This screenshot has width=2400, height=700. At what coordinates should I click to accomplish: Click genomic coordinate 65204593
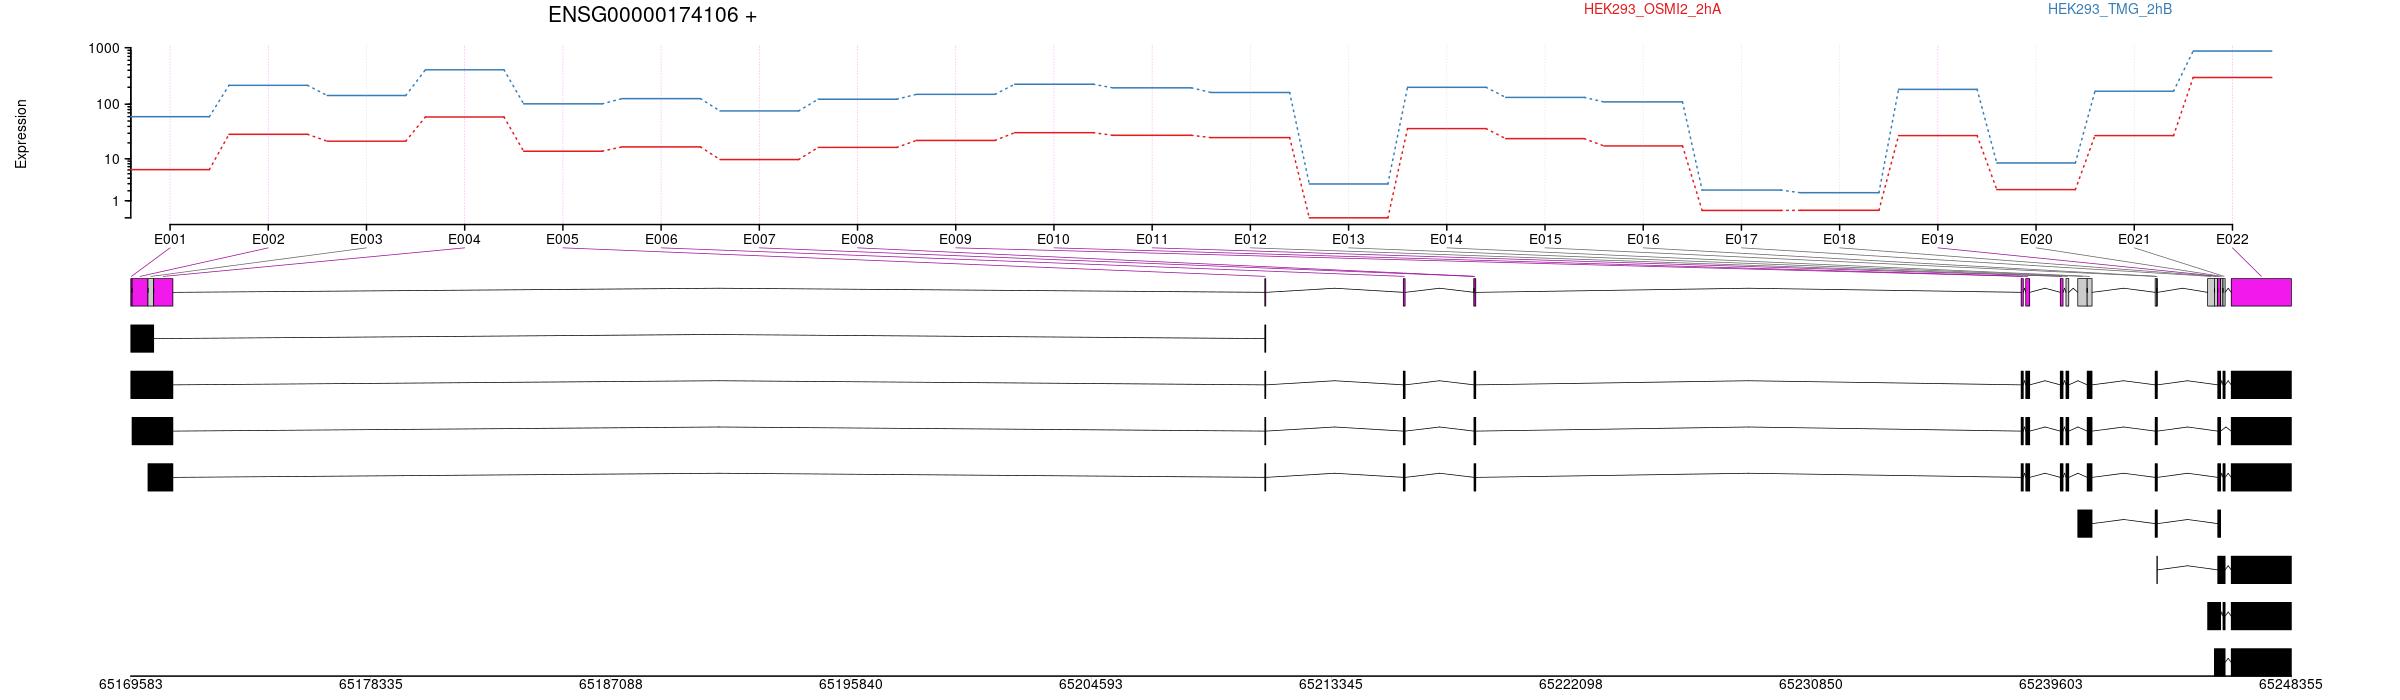point(1091,685)
